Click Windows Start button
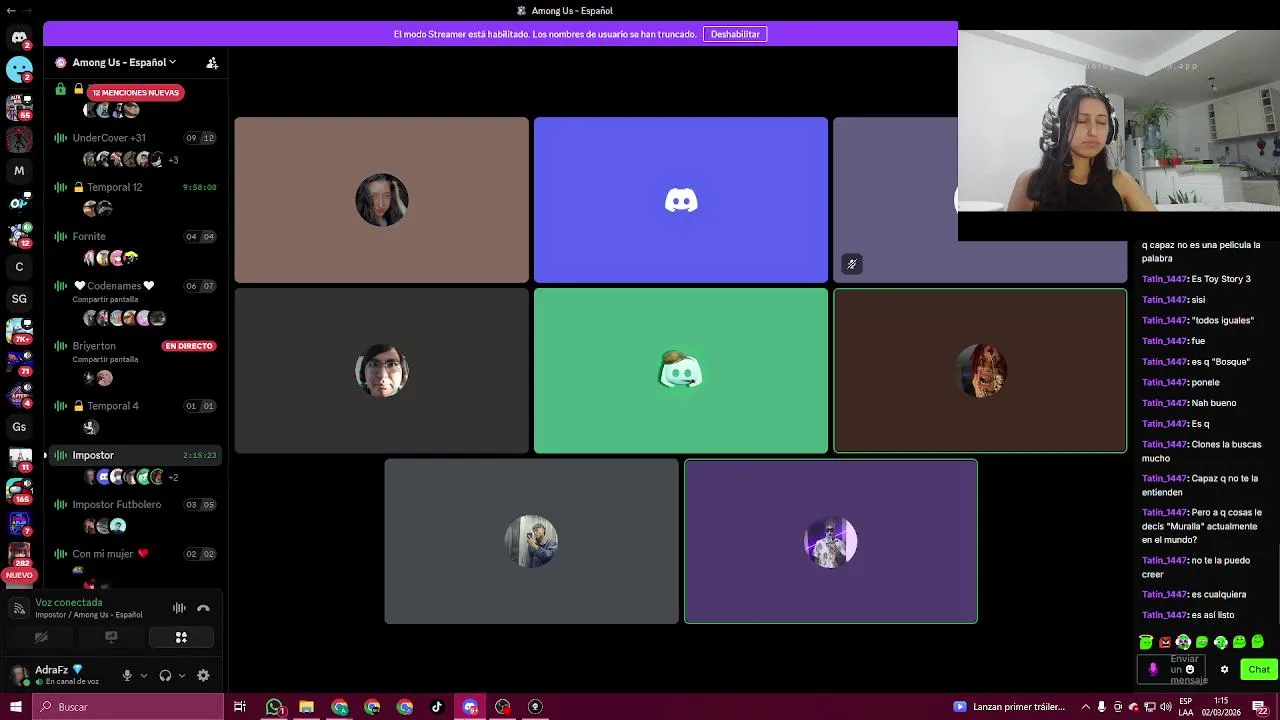 point(15,707)
